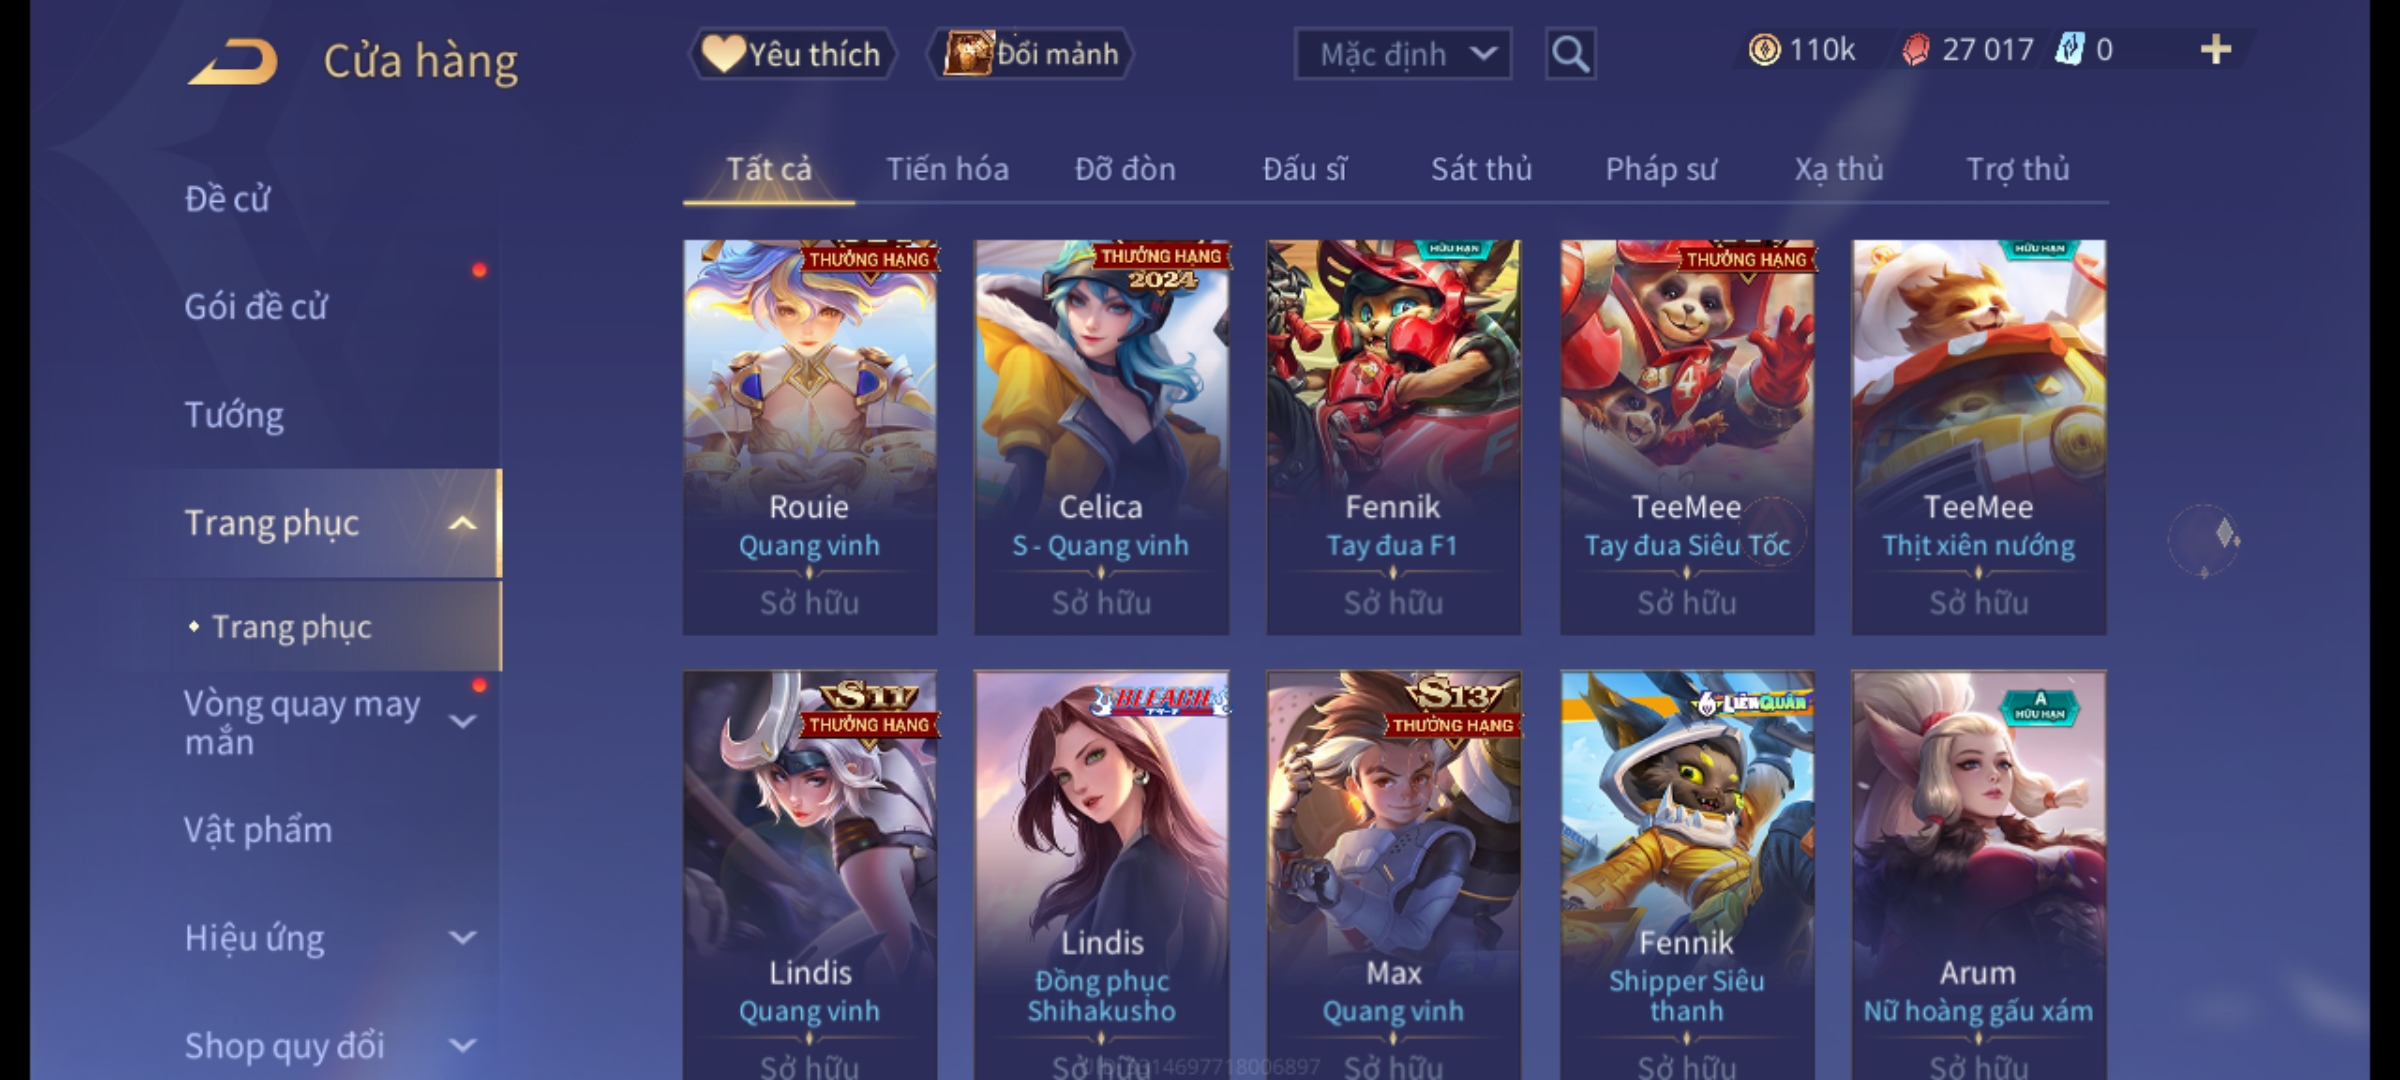
Task: Go to Tướng in the sidebar
Action: (234, 415)
